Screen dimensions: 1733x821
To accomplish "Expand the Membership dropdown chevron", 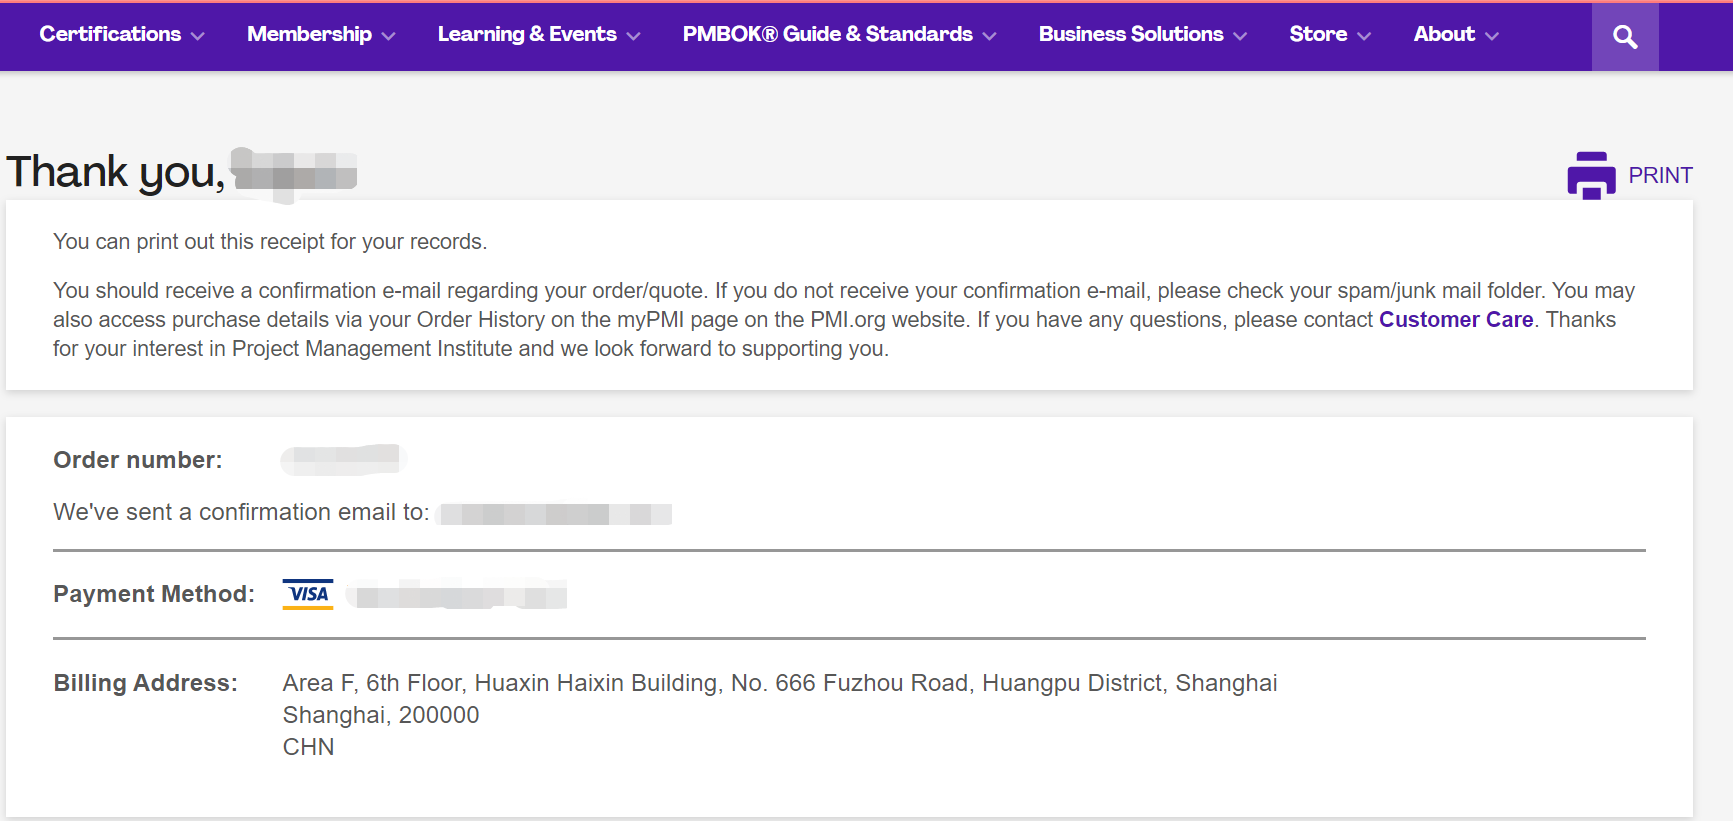I will [x=389, y=36].
